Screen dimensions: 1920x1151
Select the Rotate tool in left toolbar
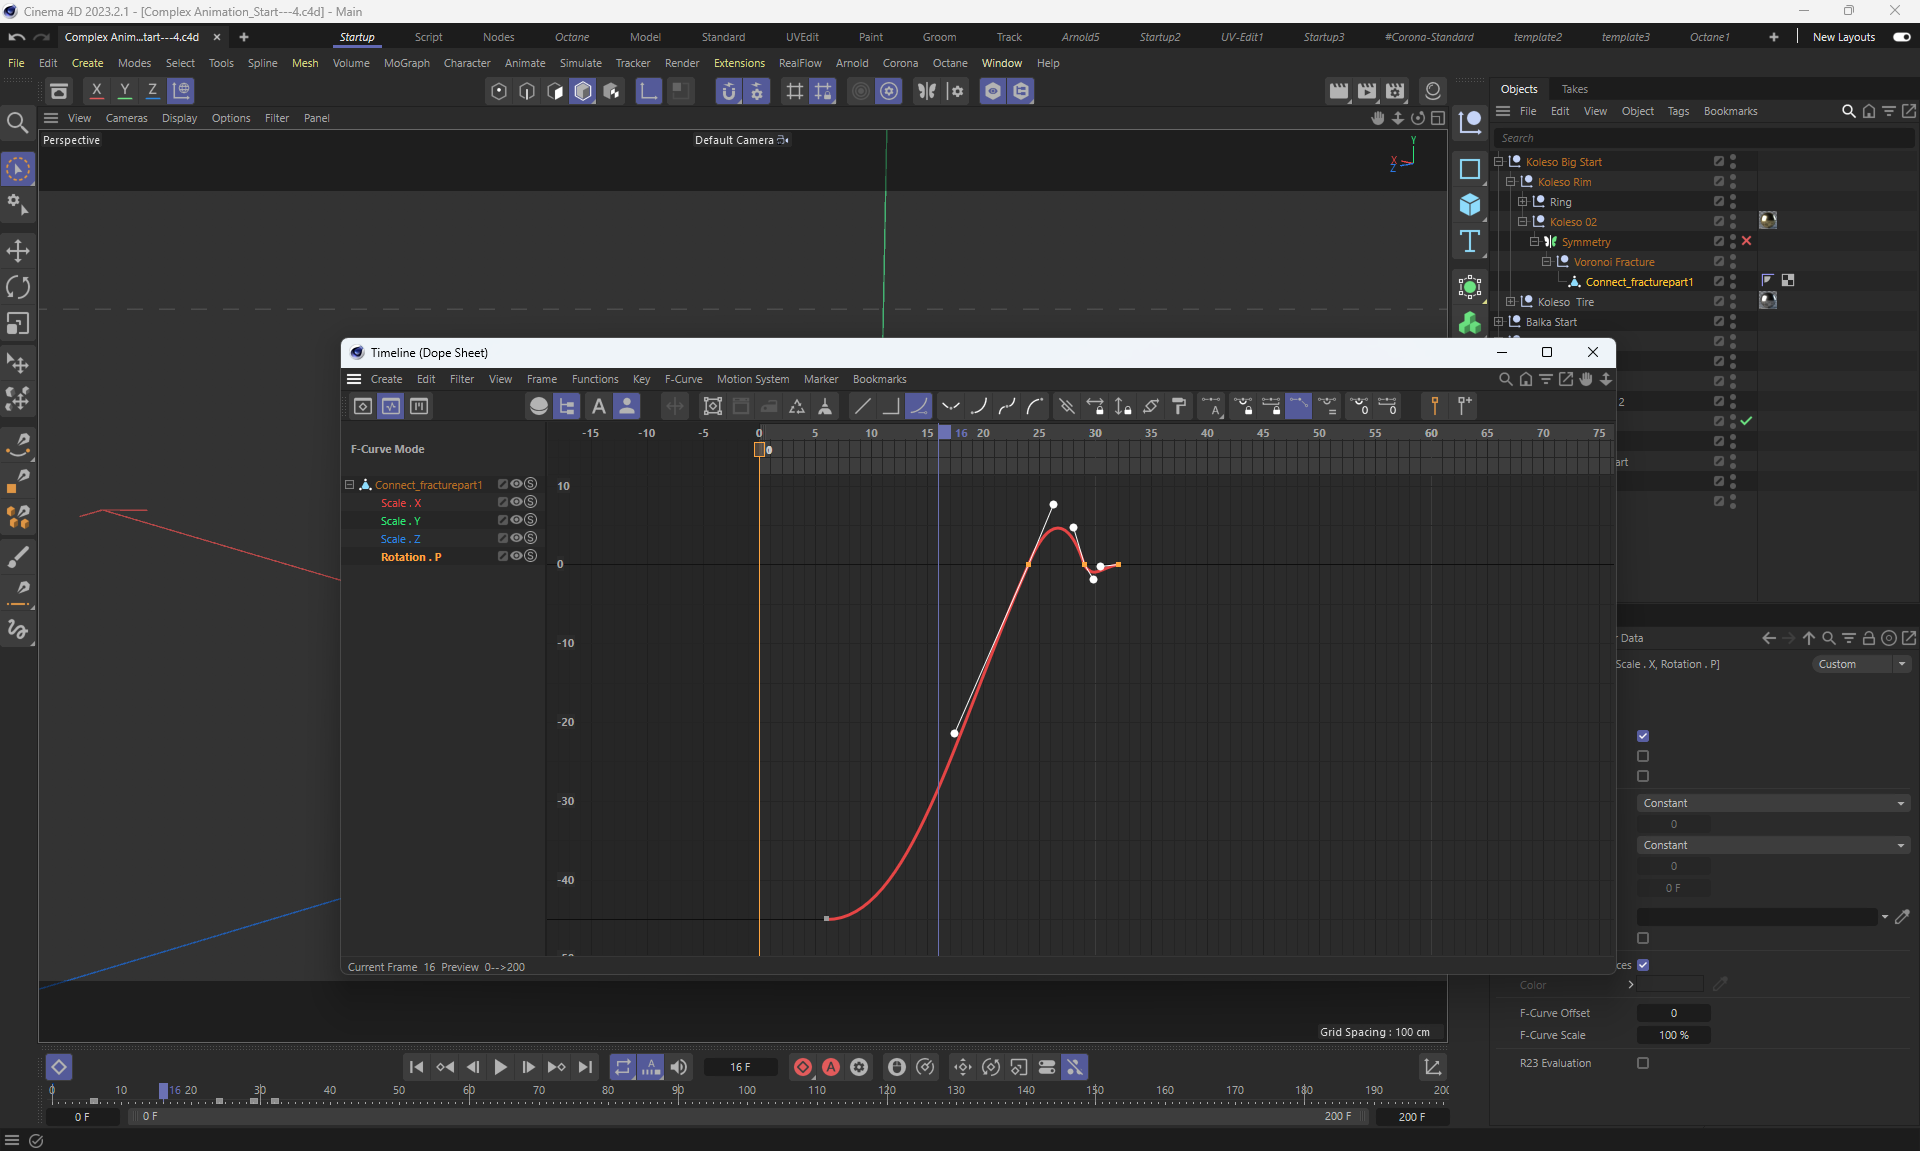click(x=18, y=287)
